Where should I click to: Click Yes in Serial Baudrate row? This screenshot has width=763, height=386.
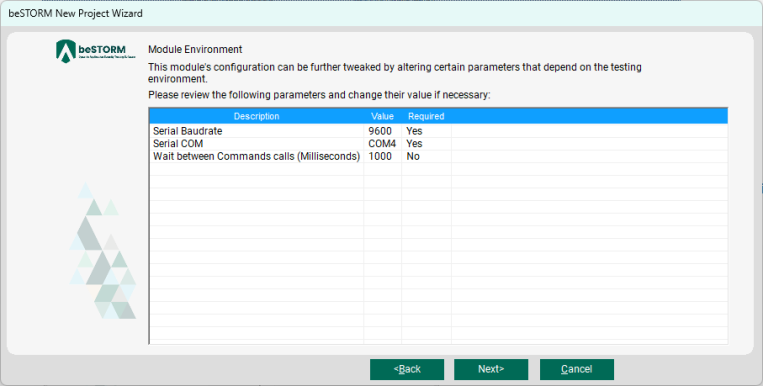click(x=414, y=131)
